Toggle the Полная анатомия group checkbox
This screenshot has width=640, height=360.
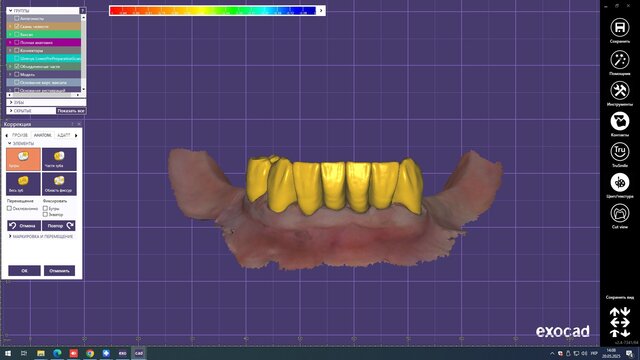click(x=17, y=42)
